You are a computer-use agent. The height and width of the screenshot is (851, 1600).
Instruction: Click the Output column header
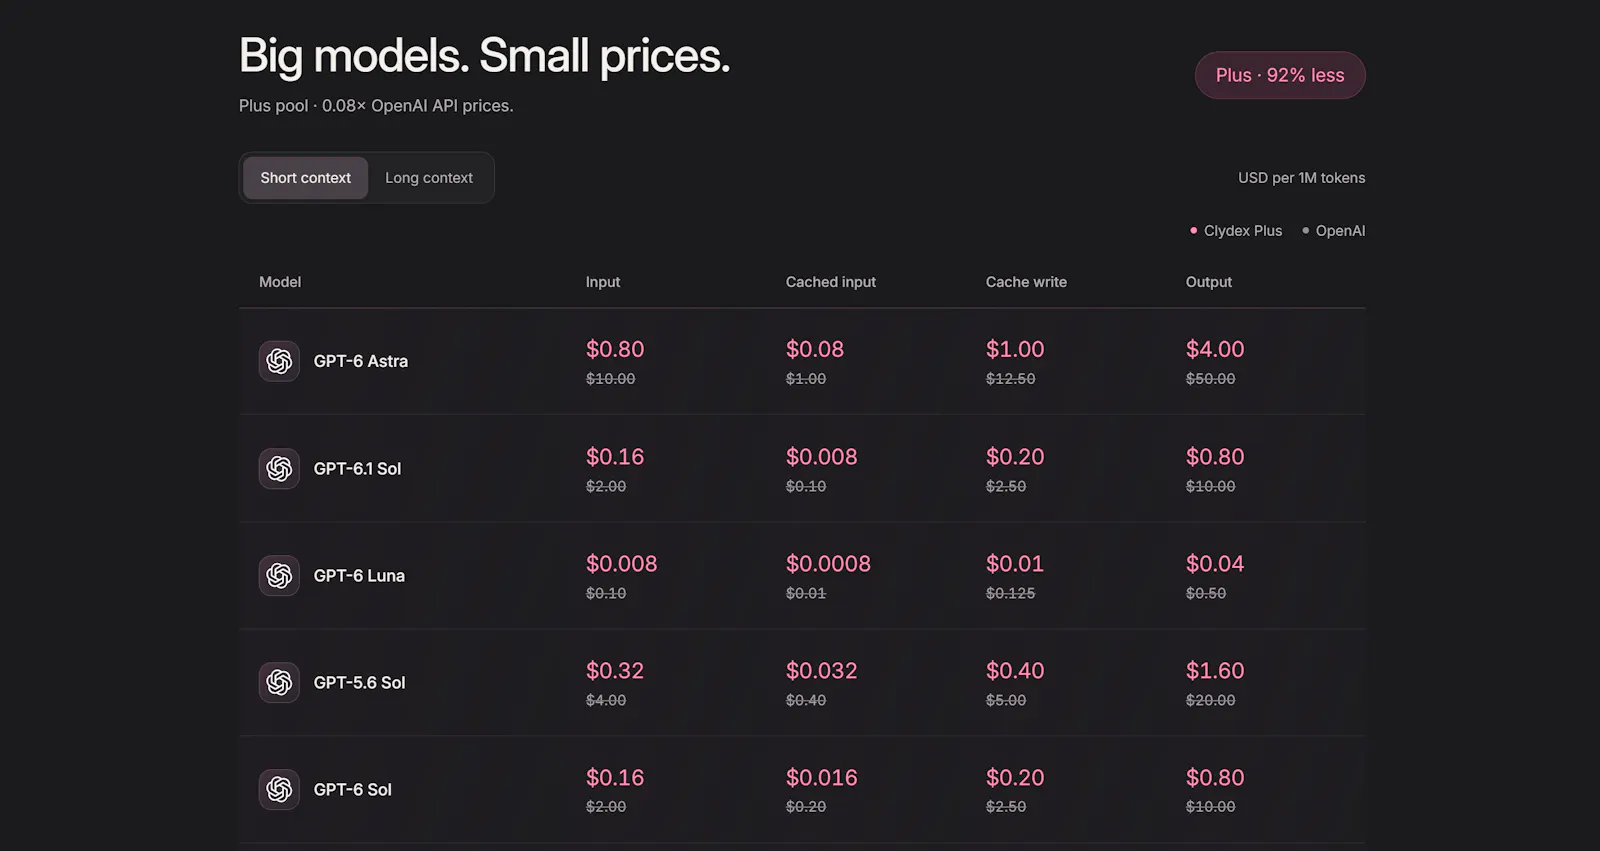(1209, 282)
